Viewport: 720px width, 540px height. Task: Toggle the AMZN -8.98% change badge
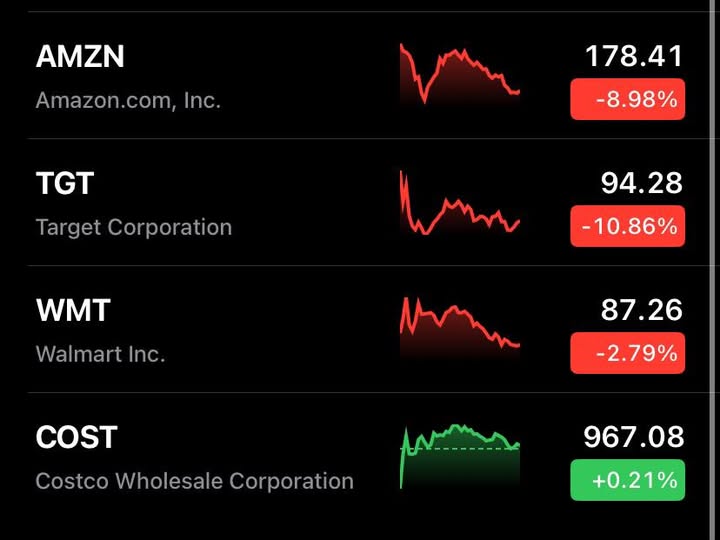(628, 100)
